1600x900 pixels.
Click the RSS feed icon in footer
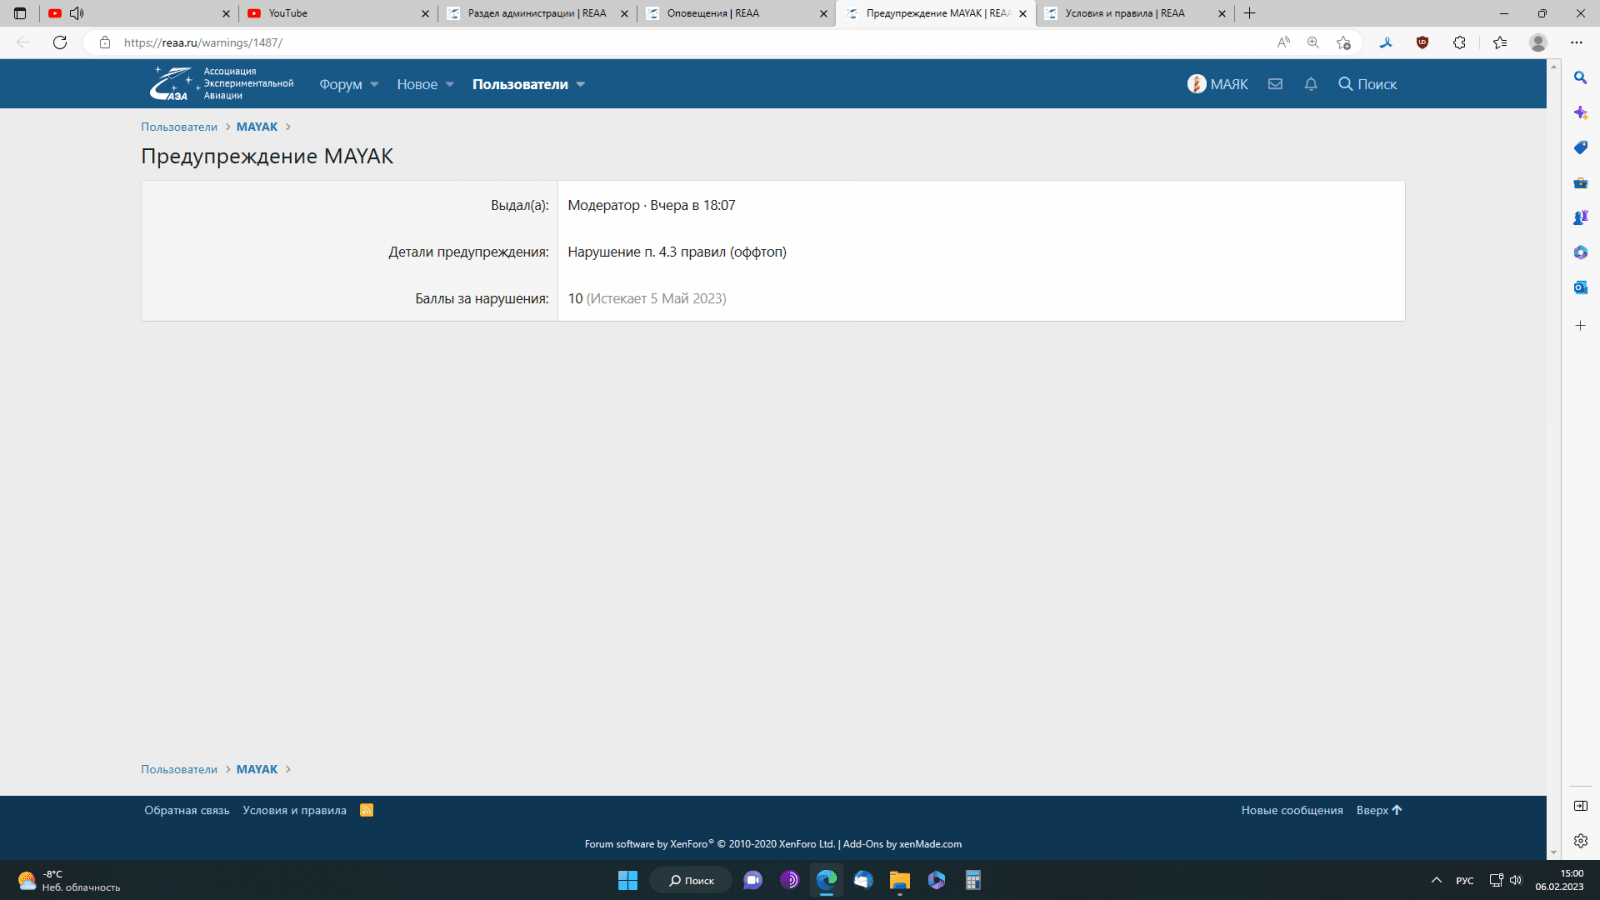(367, 810)
